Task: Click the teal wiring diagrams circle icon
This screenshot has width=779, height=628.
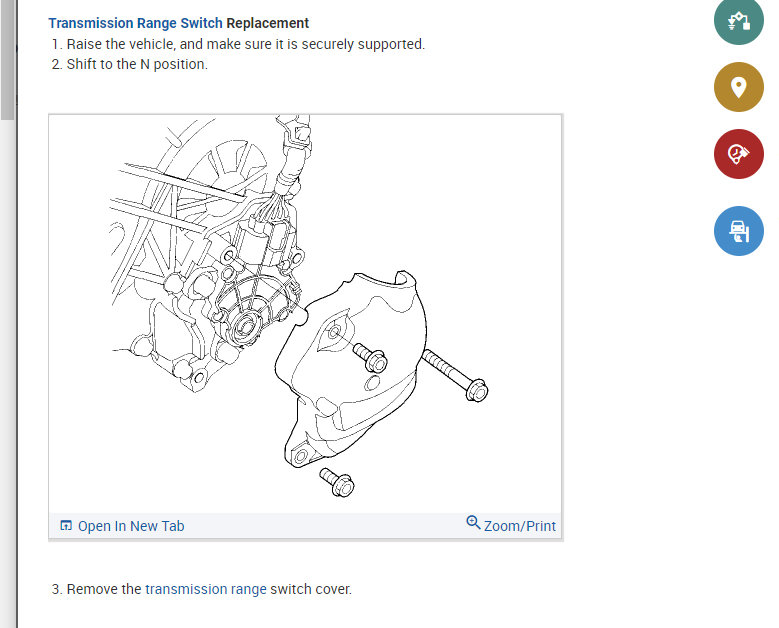Action: click(x=738, y=20)
